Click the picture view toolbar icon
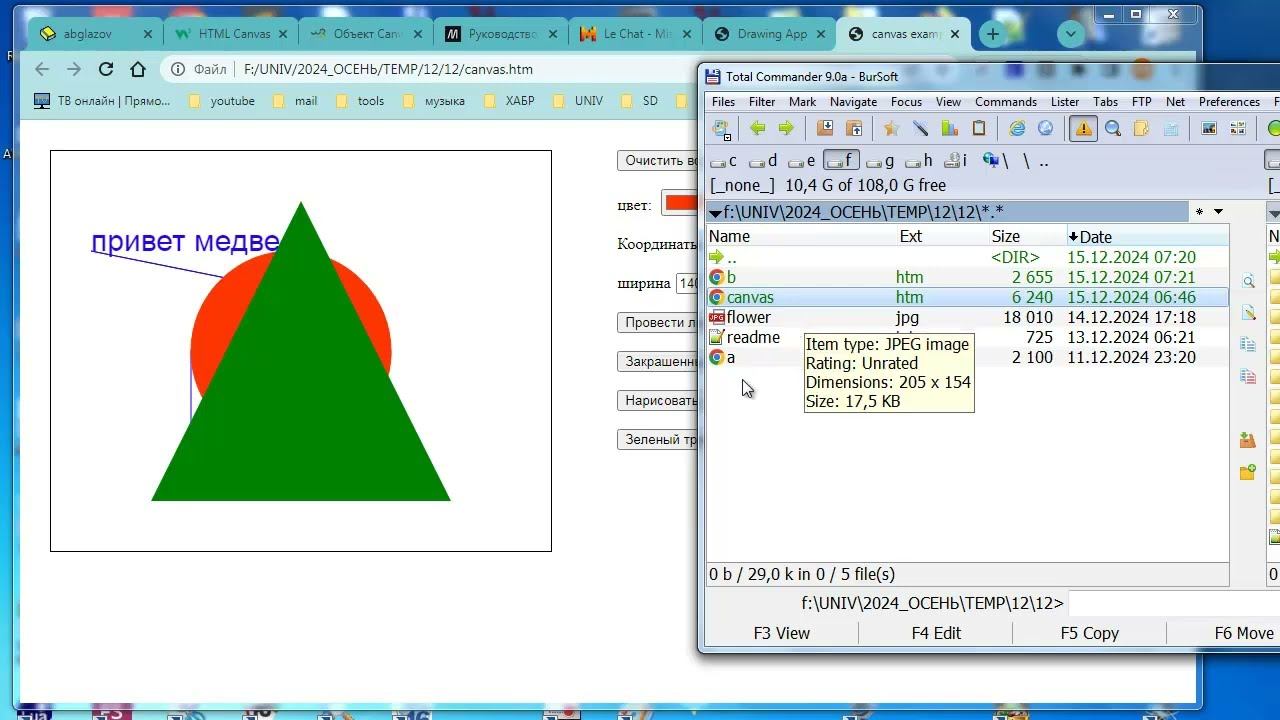Viewport: 1280px width, 720px height. [x=1208, y=128]
